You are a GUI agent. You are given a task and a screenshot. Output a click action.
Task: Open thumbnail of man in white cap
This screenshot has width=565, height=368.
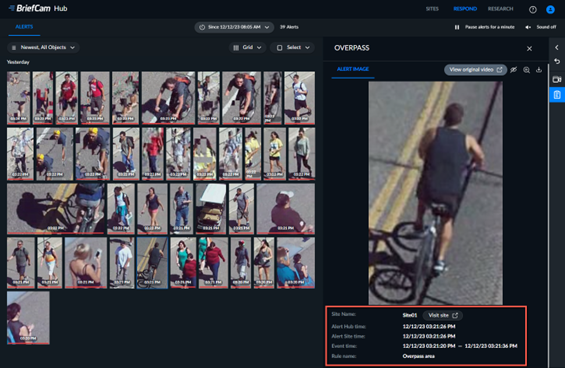tap(285, 208)
